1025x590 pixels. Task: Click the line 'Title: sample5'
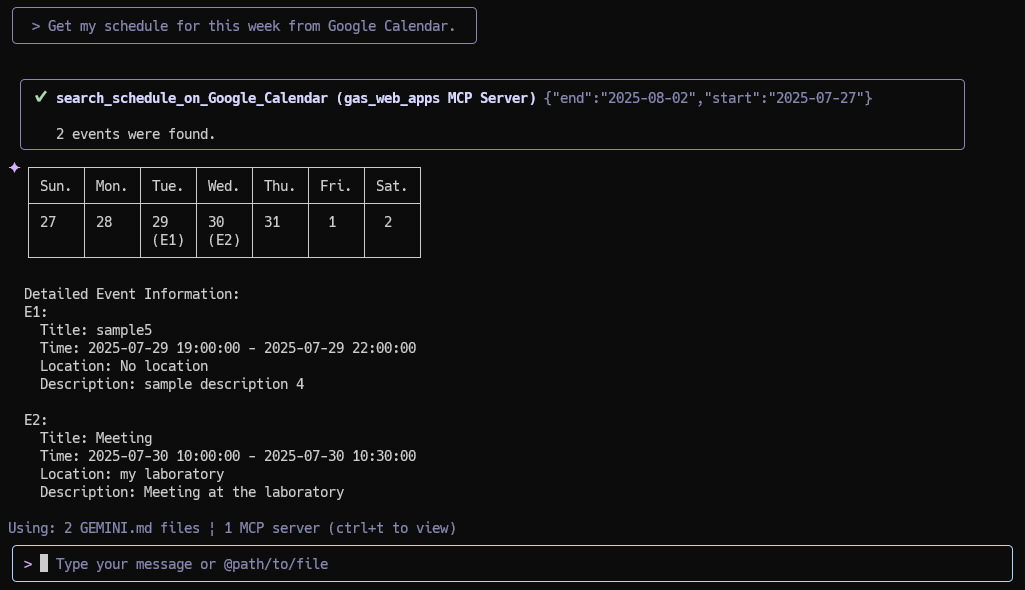coord(96,330)
